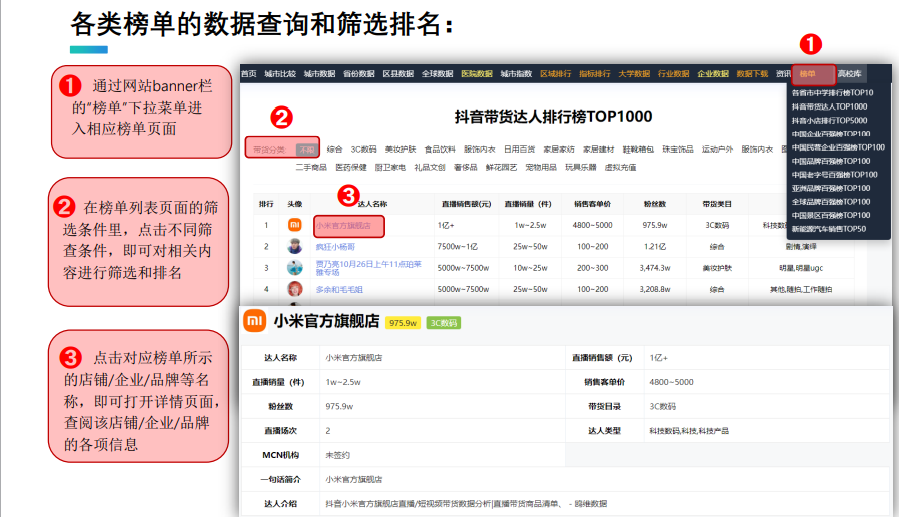This screenshot has height=517, width=899.
Task: Open 小米官方旗舰店 link in the ranking
Action: coord(343,226)
